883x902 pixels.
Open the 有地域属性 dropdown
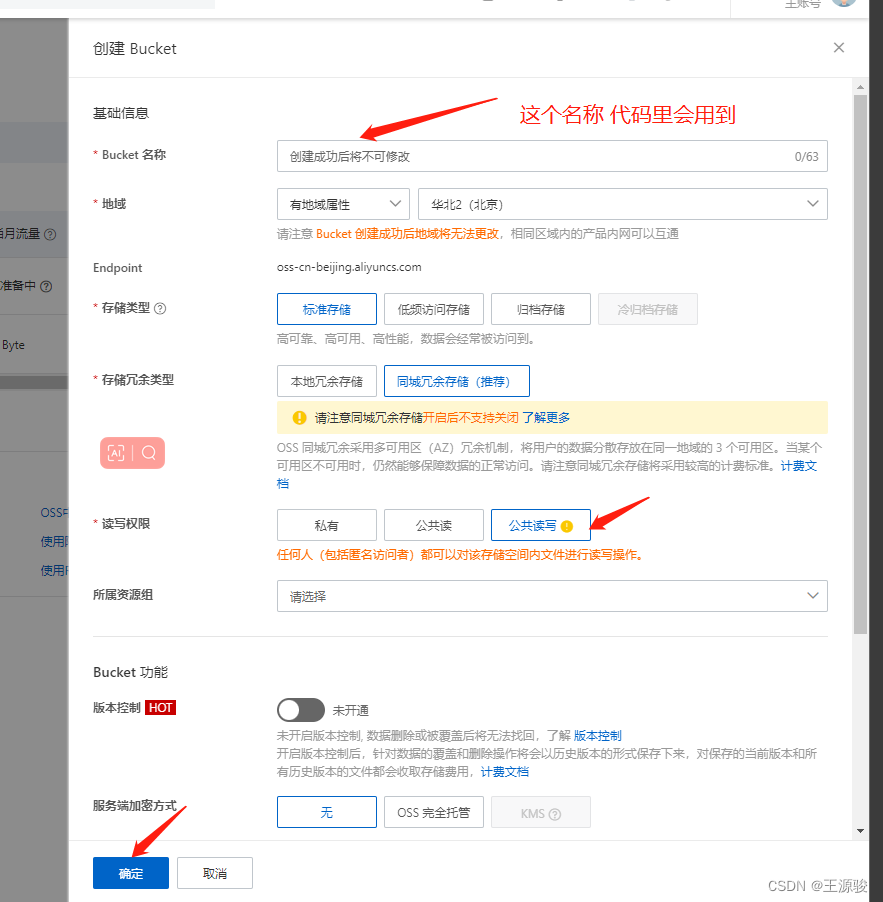point(343,204)
